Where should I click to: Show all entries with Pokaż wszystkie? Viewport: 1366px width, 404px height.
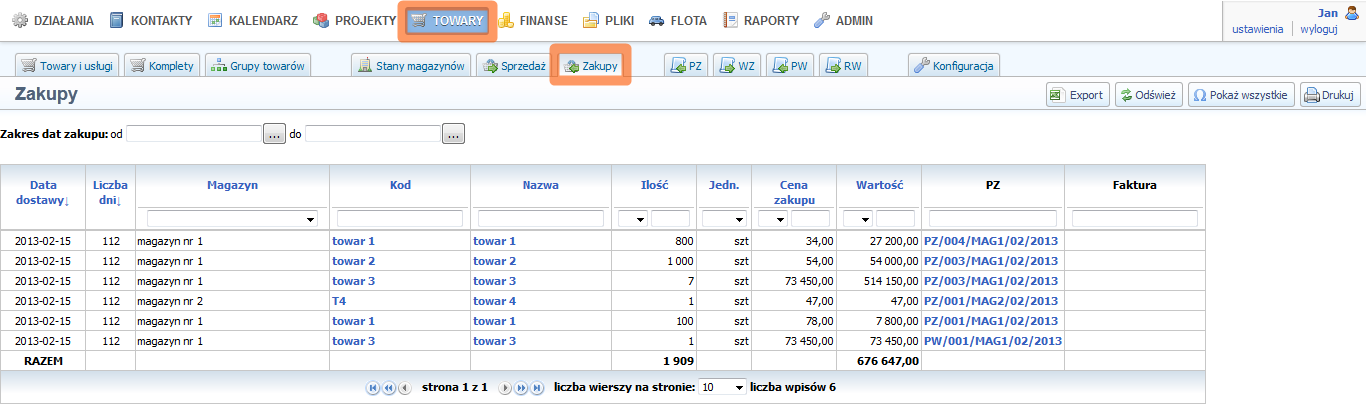pyautogui.click(x=1241, y=95)
